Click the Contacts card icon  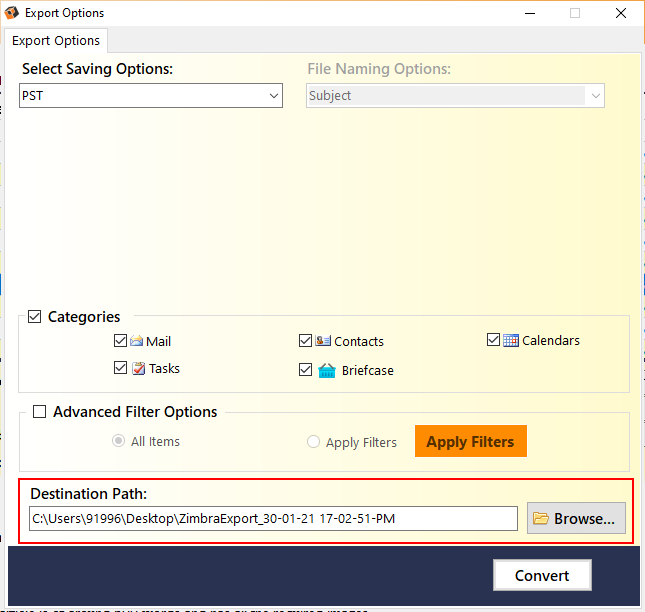pos(323,341)
